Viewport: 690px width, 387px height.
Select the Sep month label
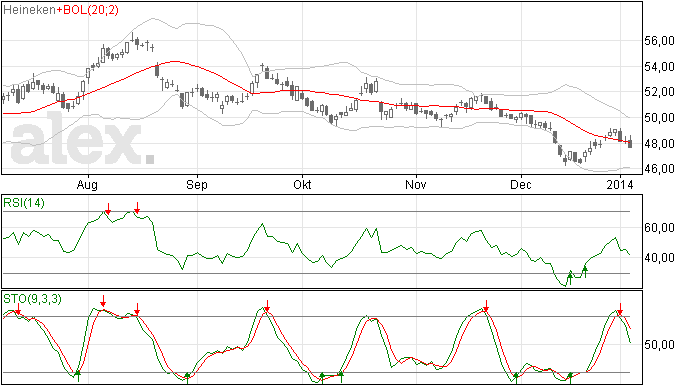[x=196, y=185]
